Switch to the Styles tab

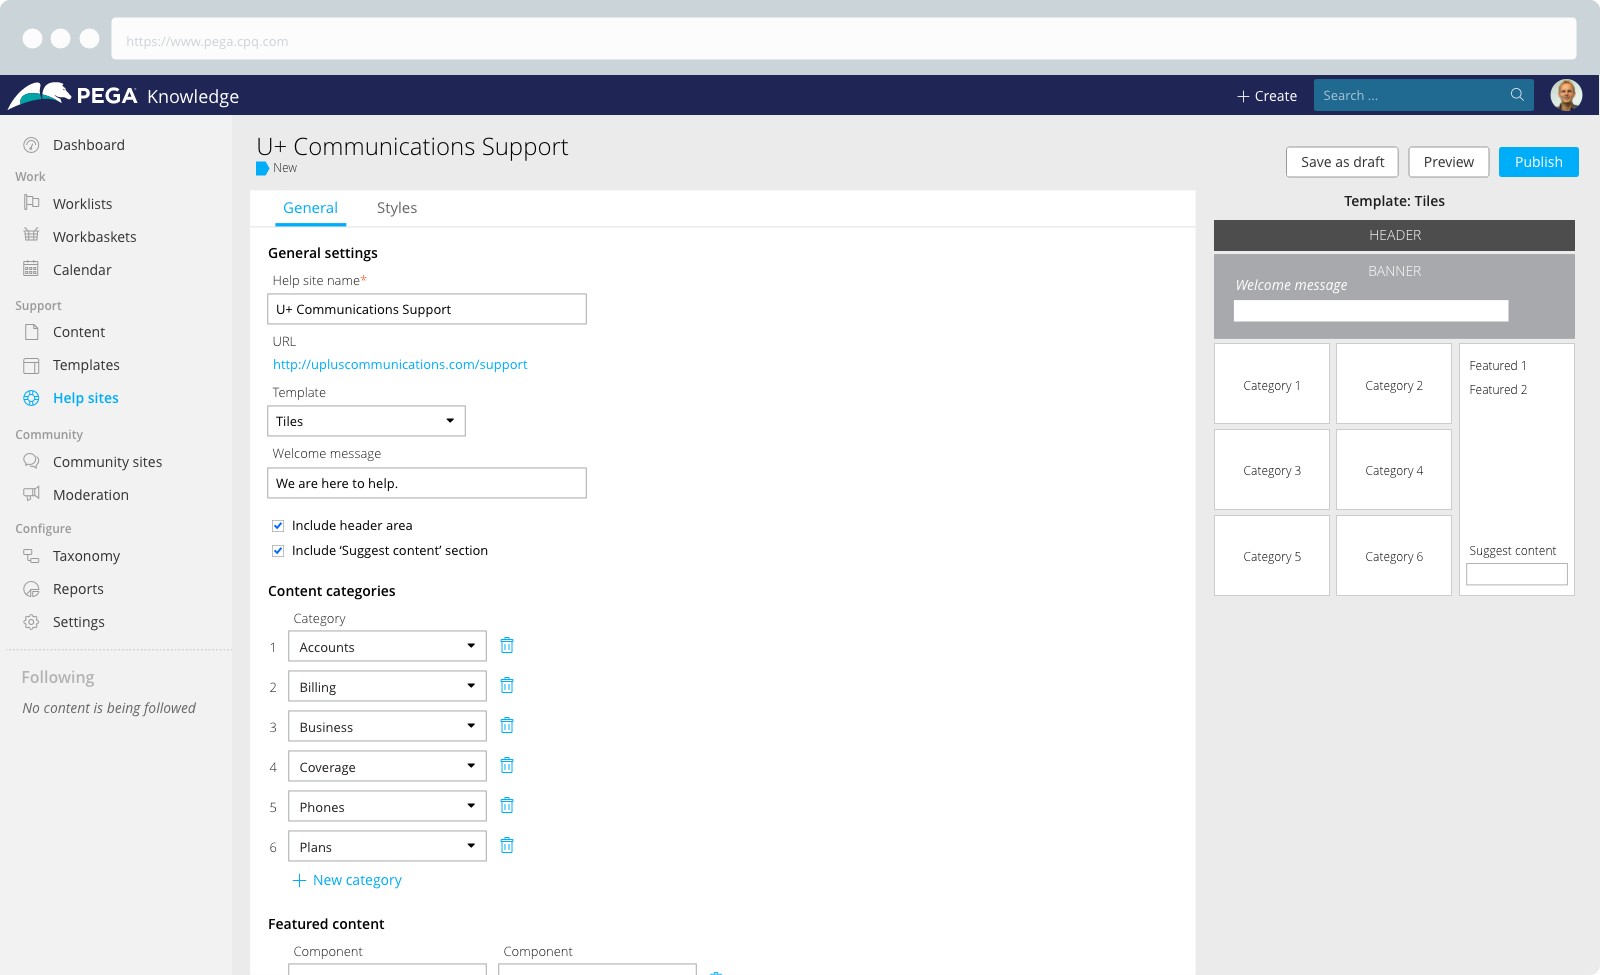click(397, 208)
